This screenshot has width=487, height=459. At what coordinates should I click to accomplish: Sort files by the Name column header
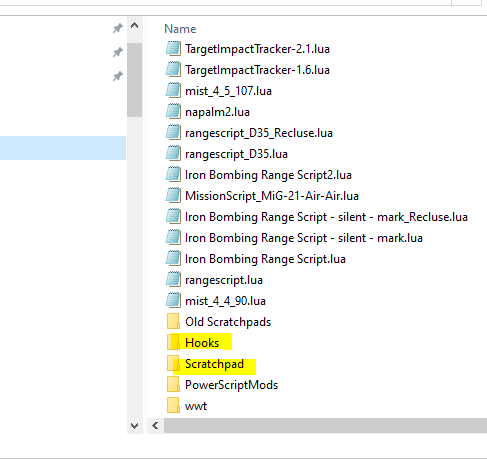pos(180,29)
